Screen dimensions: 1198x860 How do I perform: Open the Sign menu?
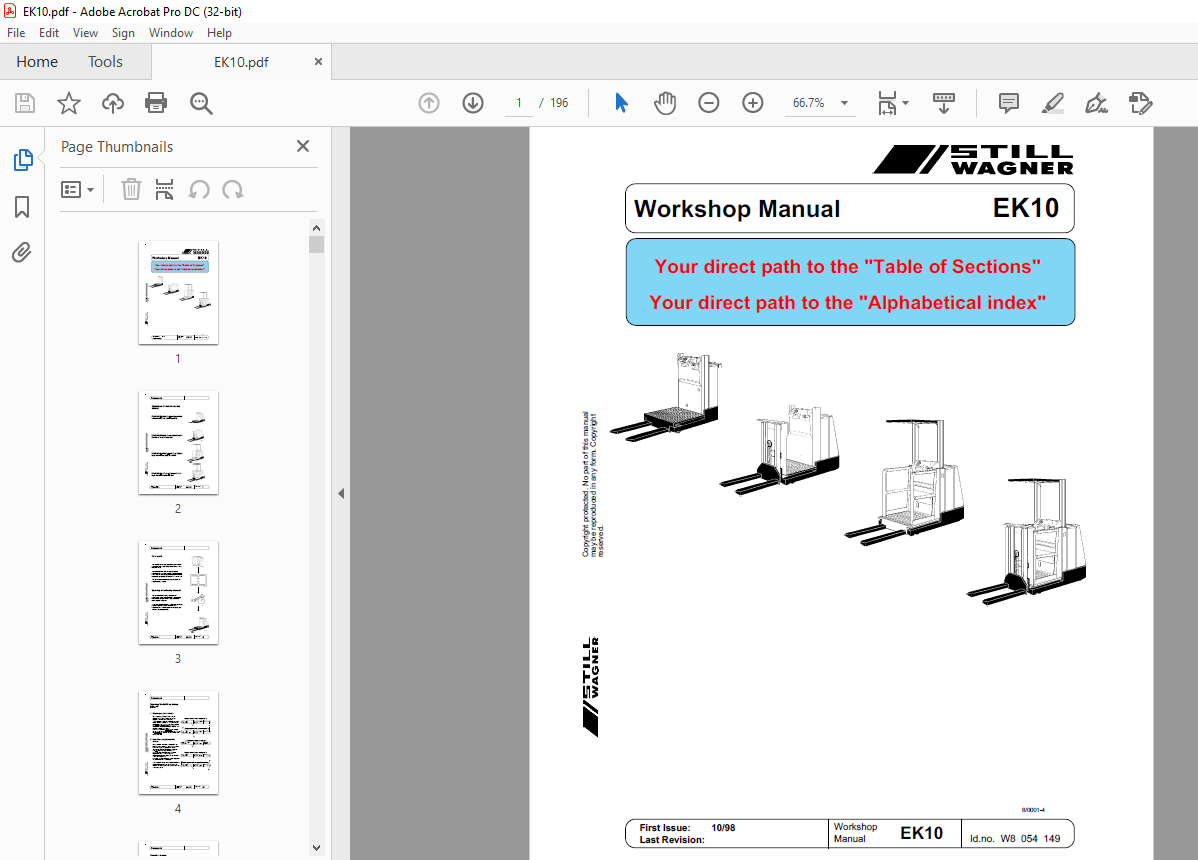[123, 33]
